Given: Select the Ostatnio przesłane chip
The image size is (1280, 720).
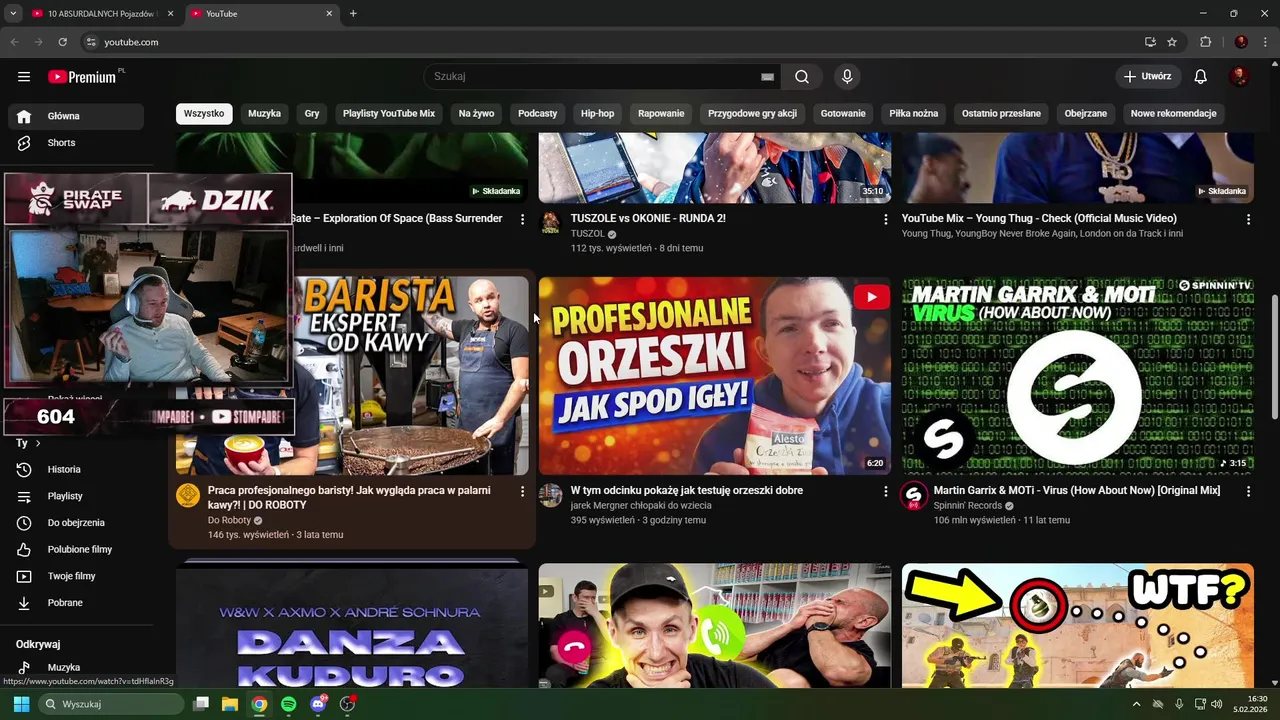Looking at the screenshot, I should tap(1001, 114).
